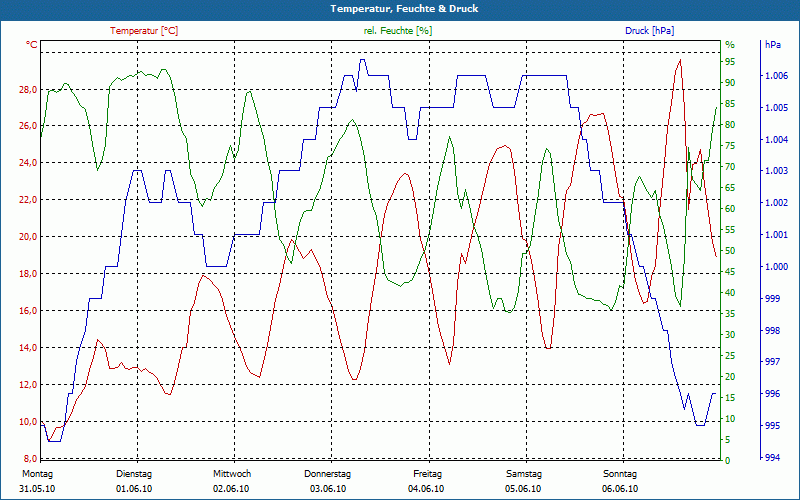Click the '994' pressure axis value

tap(772, 458)
